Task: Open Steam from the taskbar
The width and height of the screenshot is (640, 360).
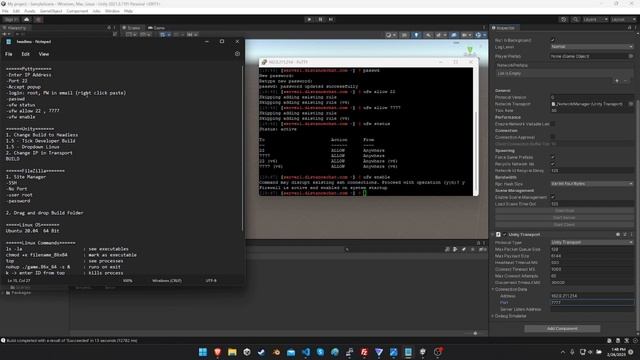Action: click(262, 352)
